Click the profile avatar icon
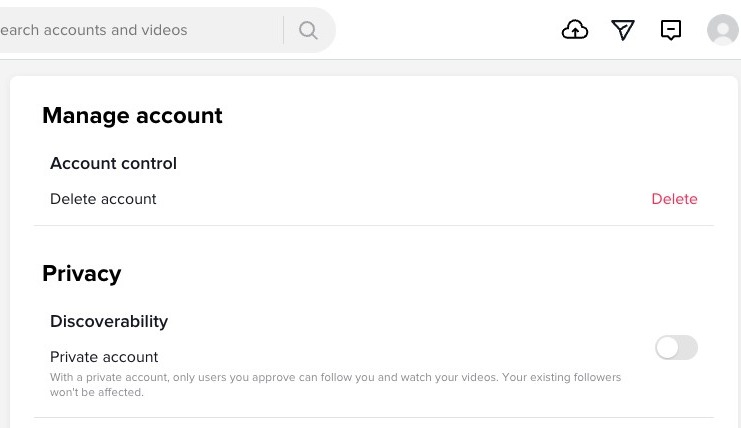Image resolution: width=741 pixels, height=428 pixels. tap(722, 30)
